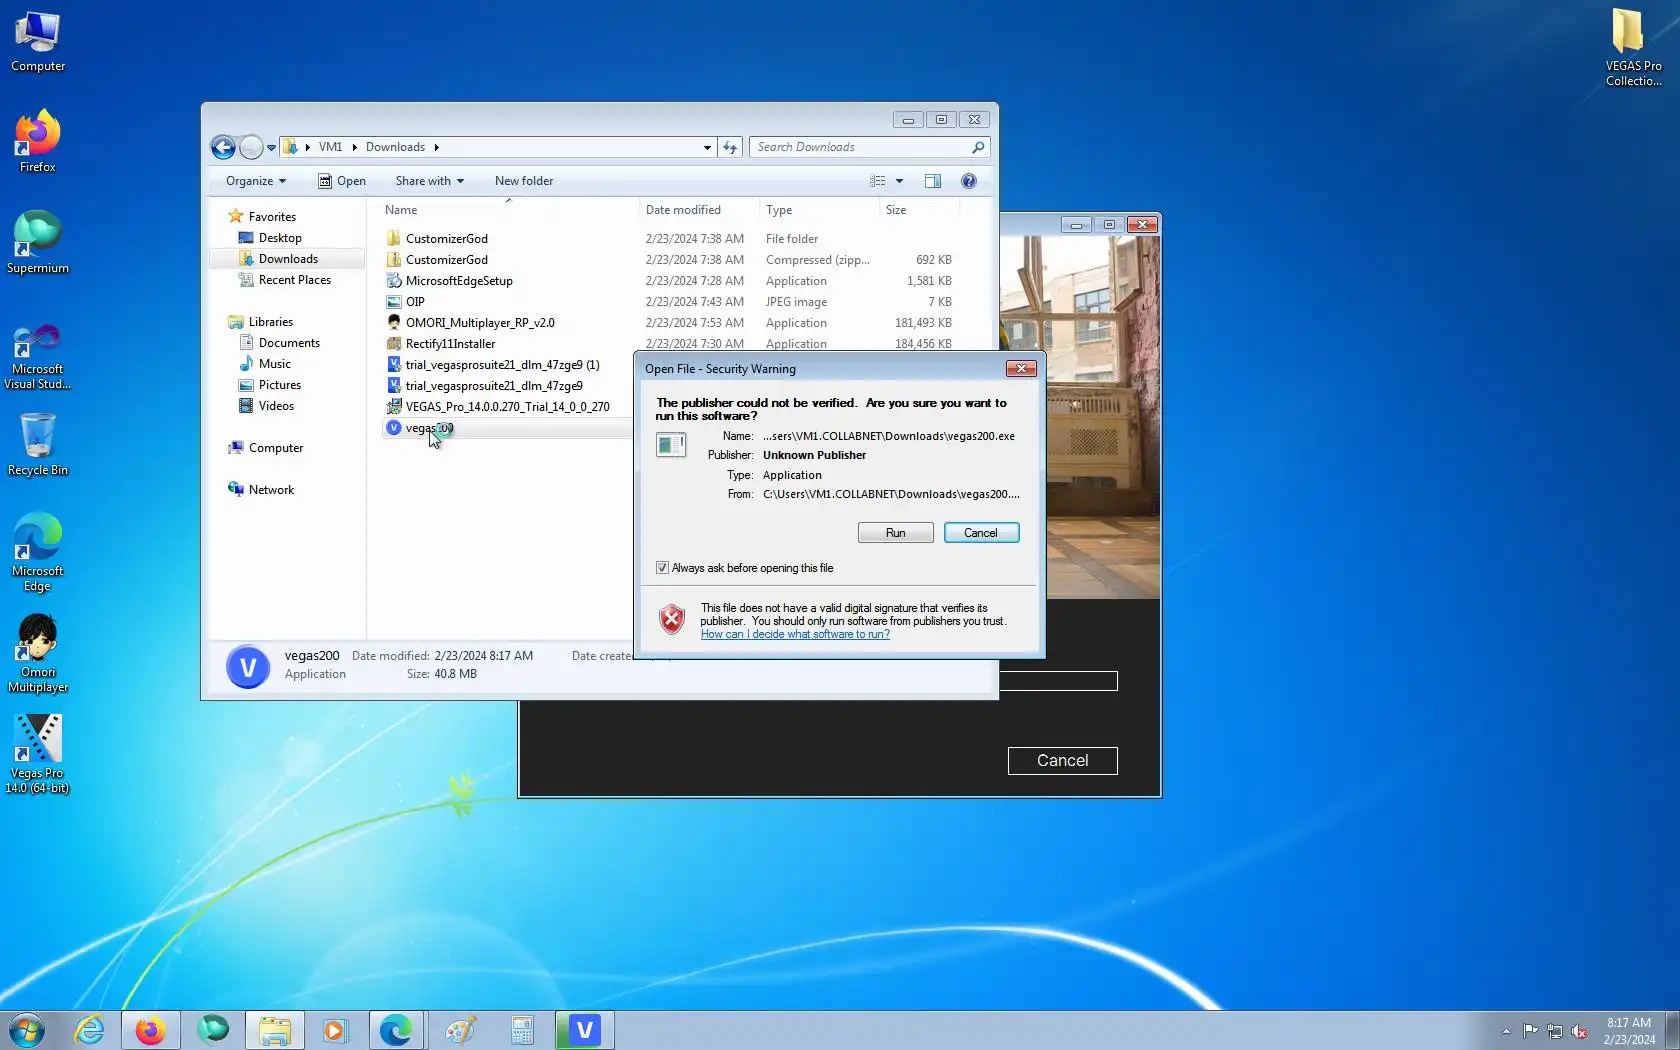Click Cancel in the VEGAS installer window

click(x=1062, y=761)
